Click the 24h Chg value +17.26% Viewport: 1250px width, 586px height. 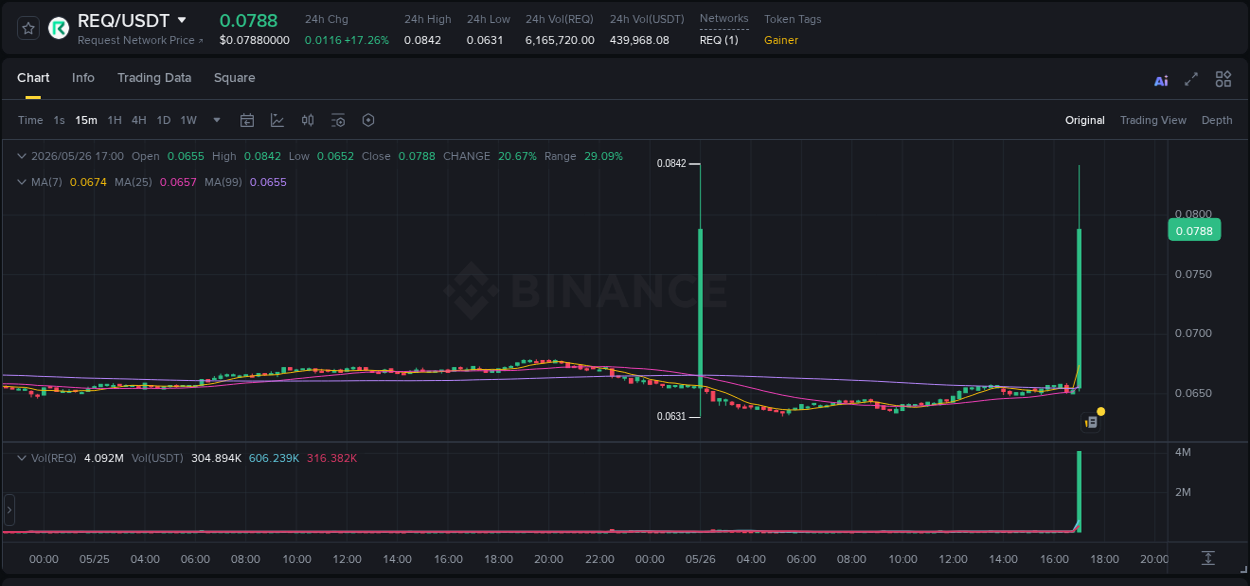(367, 40)
